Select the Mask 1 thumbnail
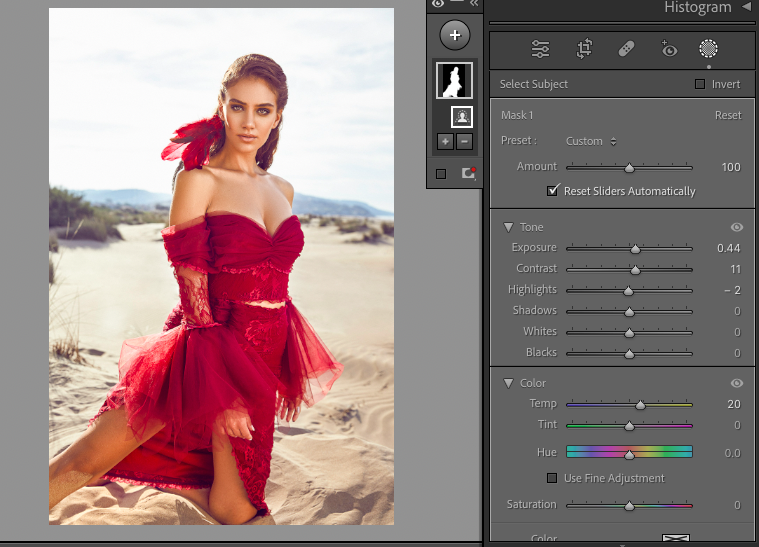759x547 pixels. (x=454, y=80)
